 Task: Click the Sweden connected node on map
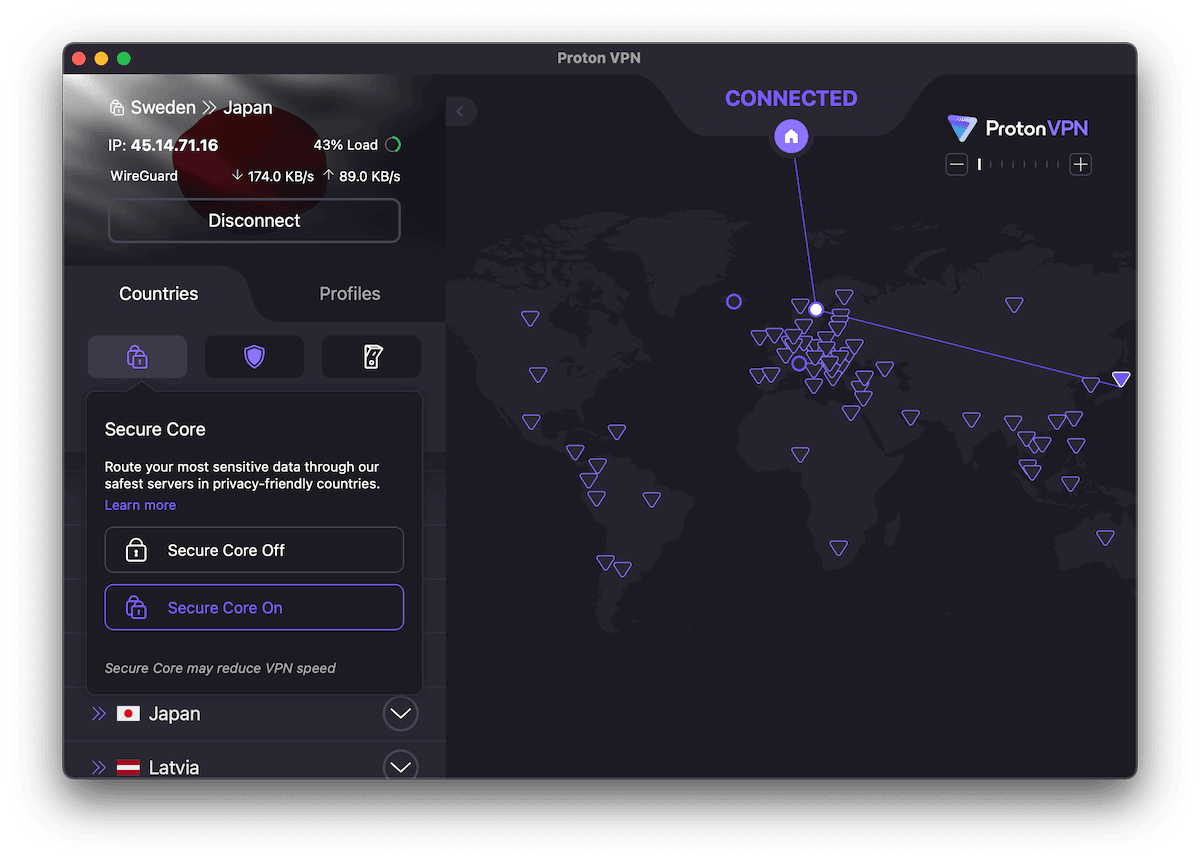tap(816, 310)
